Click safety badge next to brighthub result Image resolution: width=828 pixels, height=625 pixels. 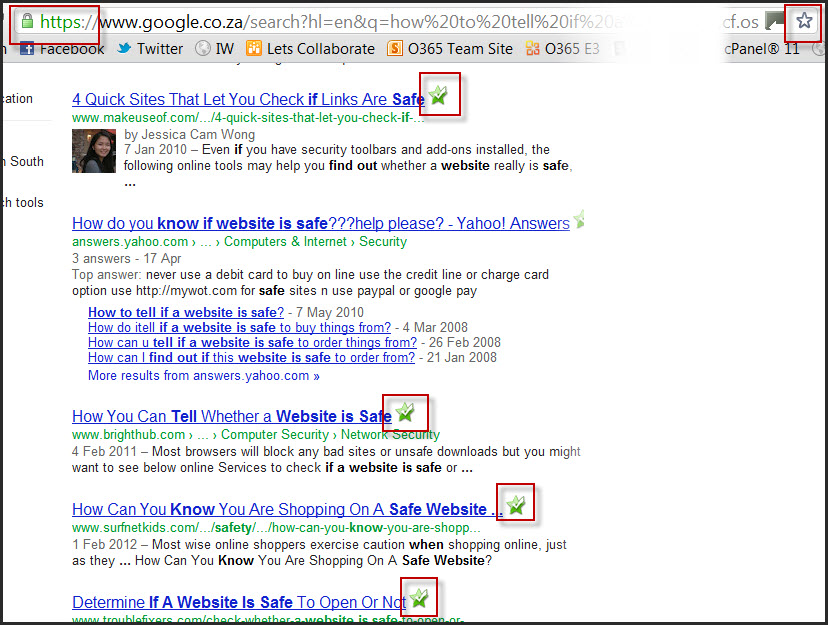pyautogui.click(x=405, y=412)
